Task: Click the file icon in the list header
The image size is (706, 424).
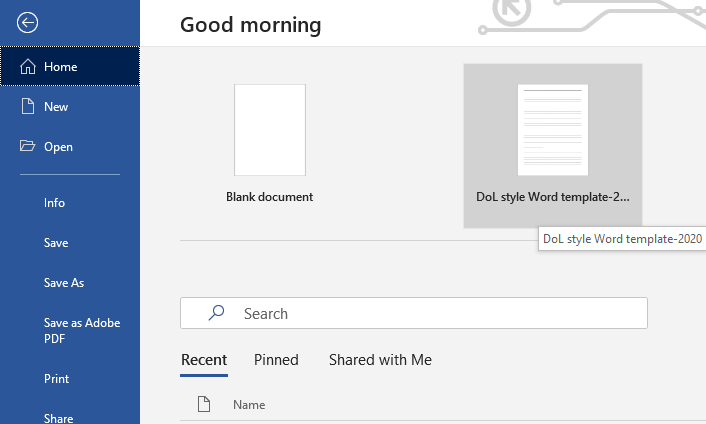Action: [x=204, y=404]
